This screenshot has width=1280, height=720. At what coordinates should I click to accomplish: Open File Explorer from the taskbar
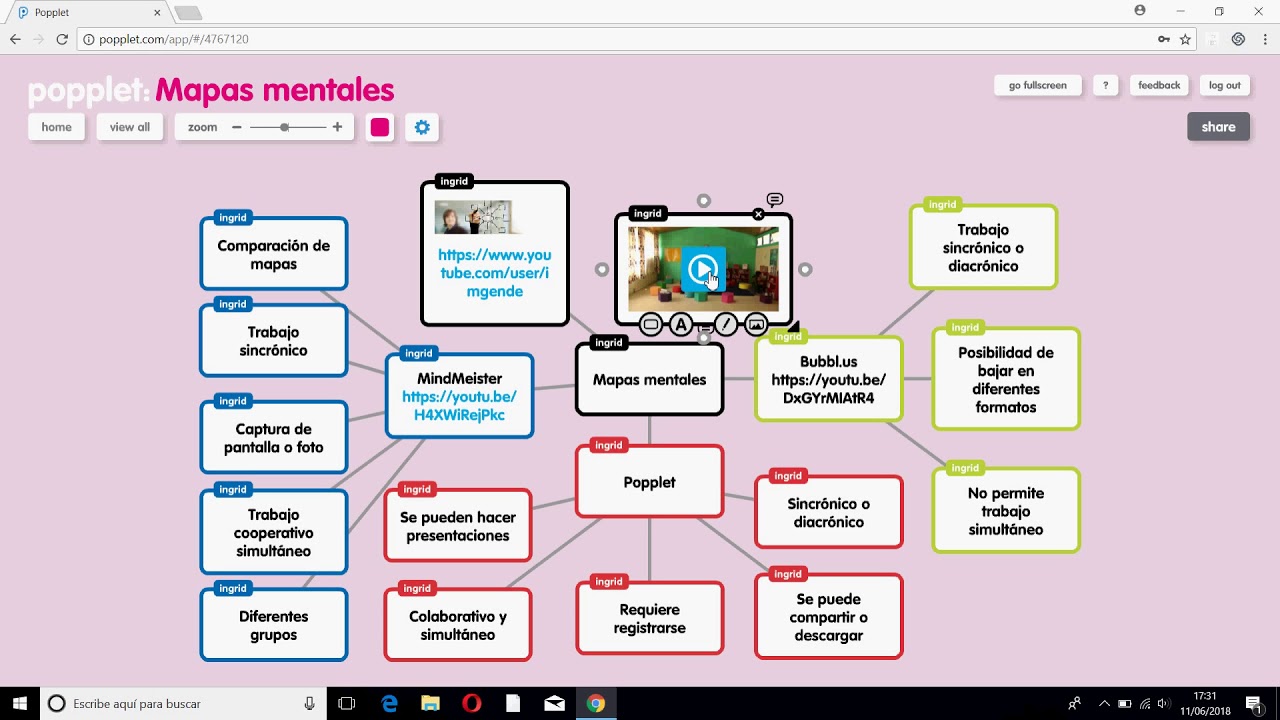(x=430, y=703)
